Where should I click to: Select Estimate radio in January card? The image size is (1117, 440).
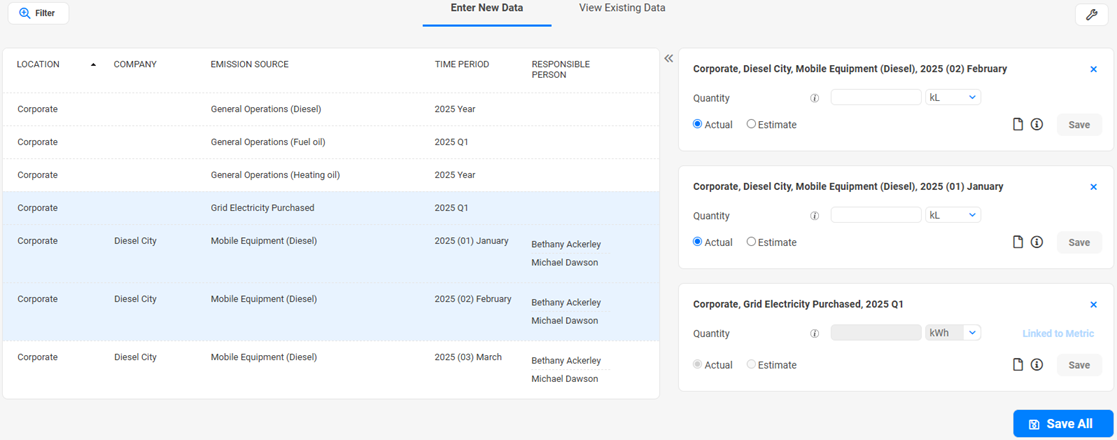tap(751, 242)
